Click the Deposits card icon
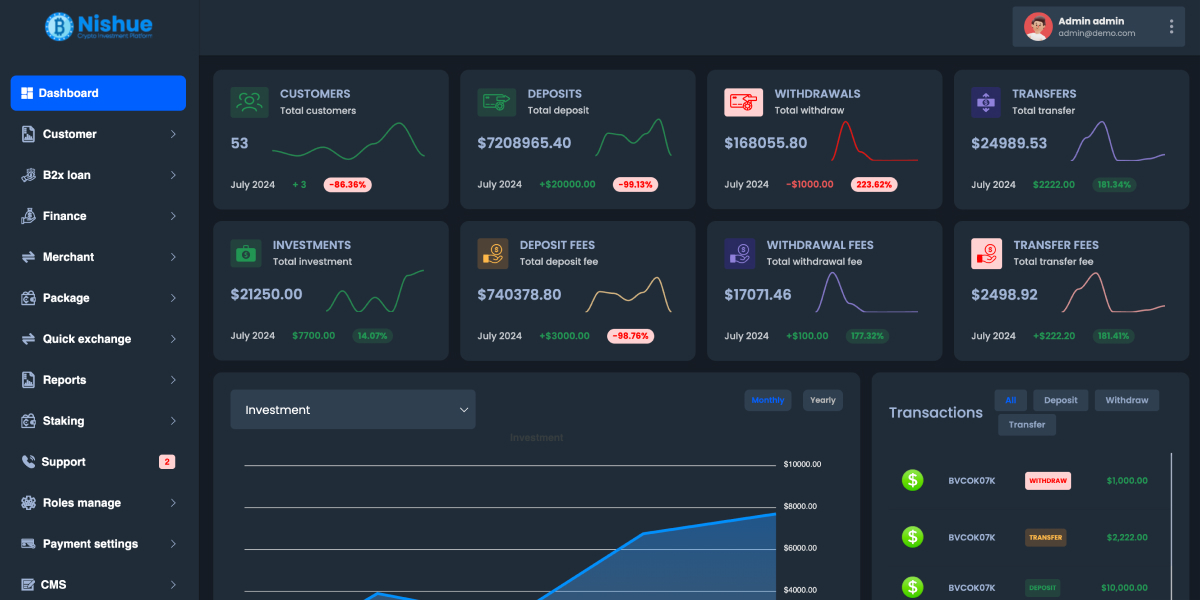 pyautogui.click(x=495, y=102)
